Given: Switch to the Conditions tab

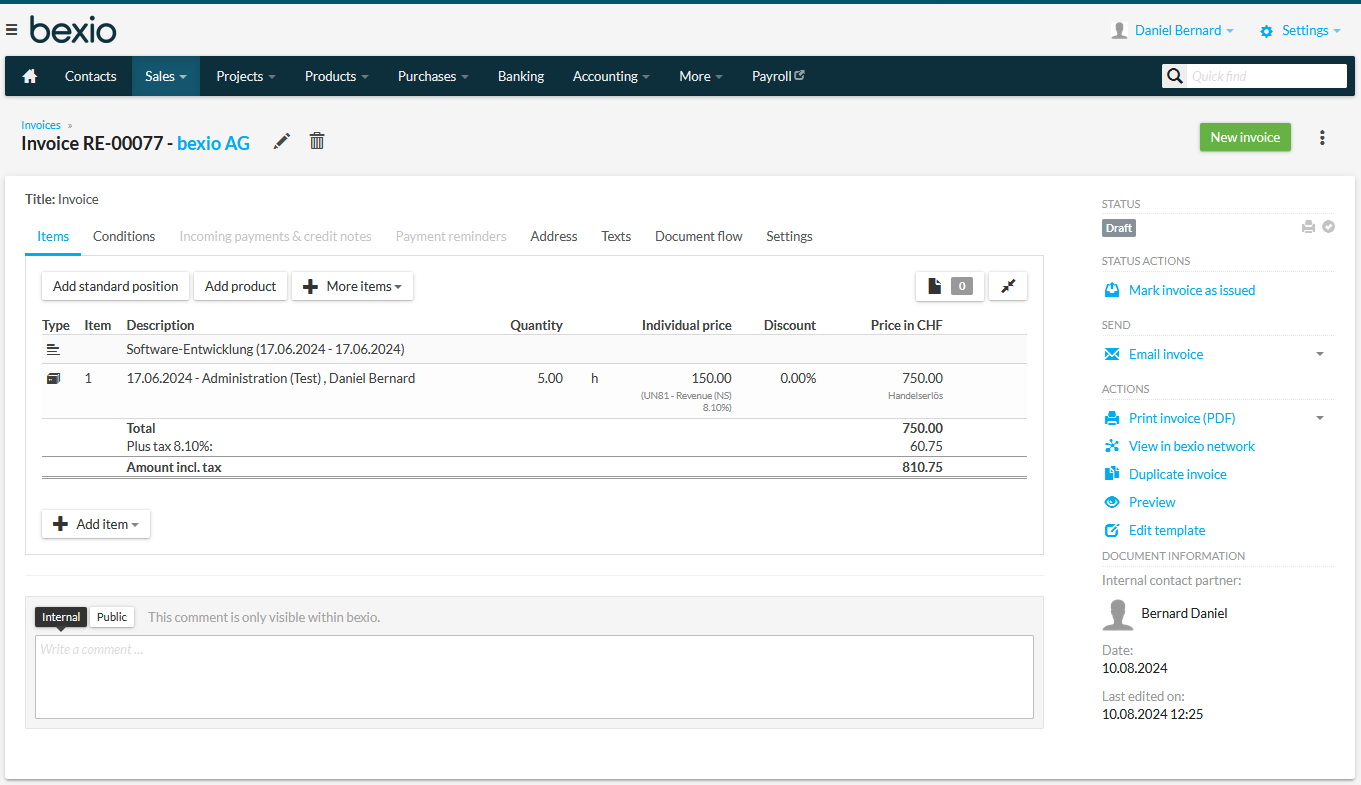Looking at the screenshot, I should [x=124, y=237].
